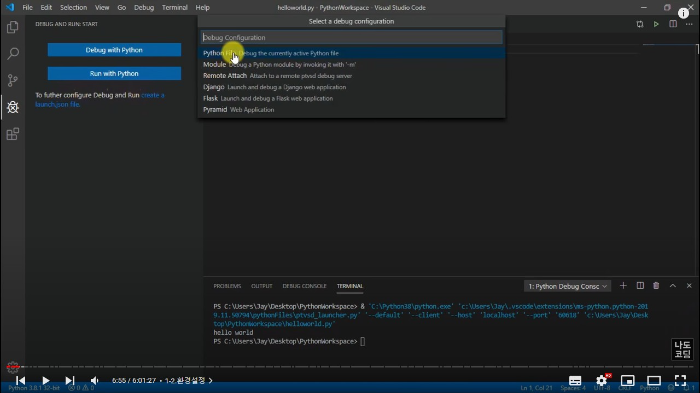Split the terminal panel
Screen dimensions: 700x393
click(x=640, y=286)
